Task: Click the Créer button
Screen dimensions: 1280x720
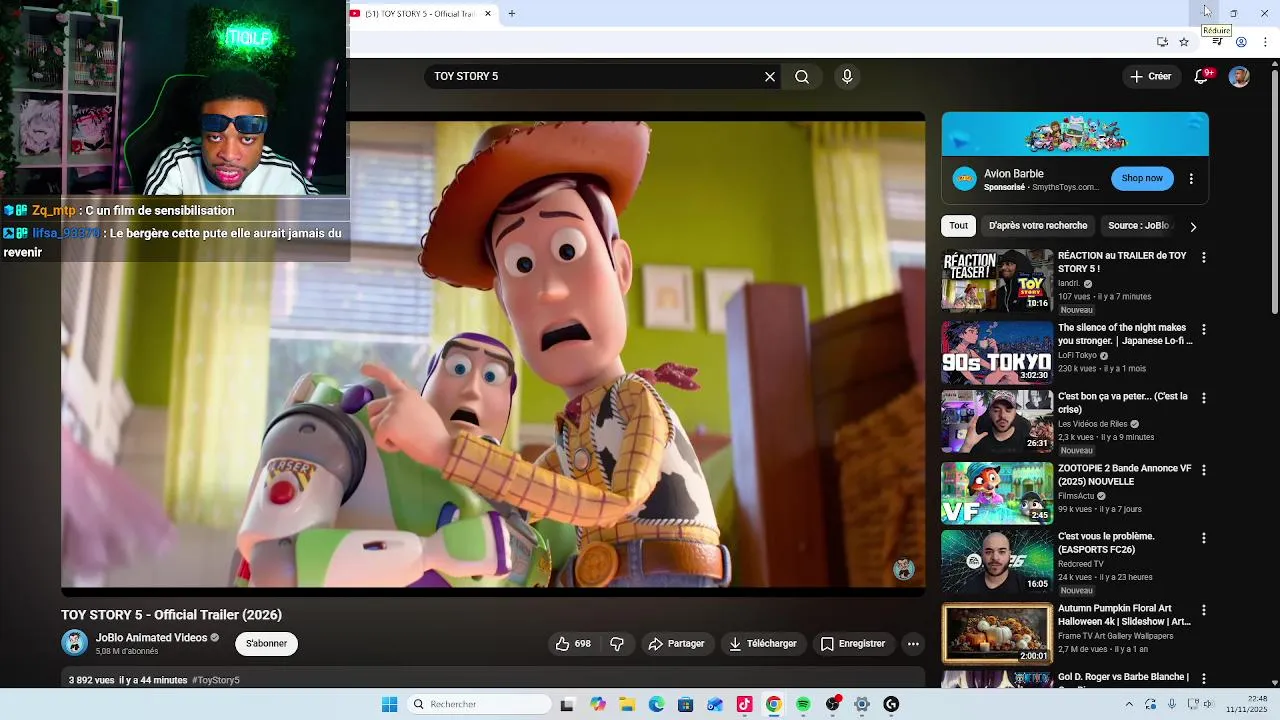Action: click(1150, 77)
